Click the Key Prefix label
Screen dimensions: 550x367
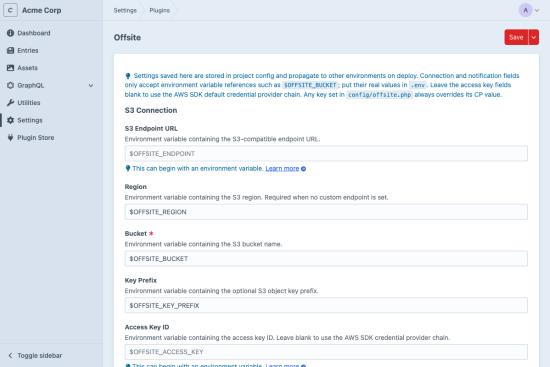[141, 280]
